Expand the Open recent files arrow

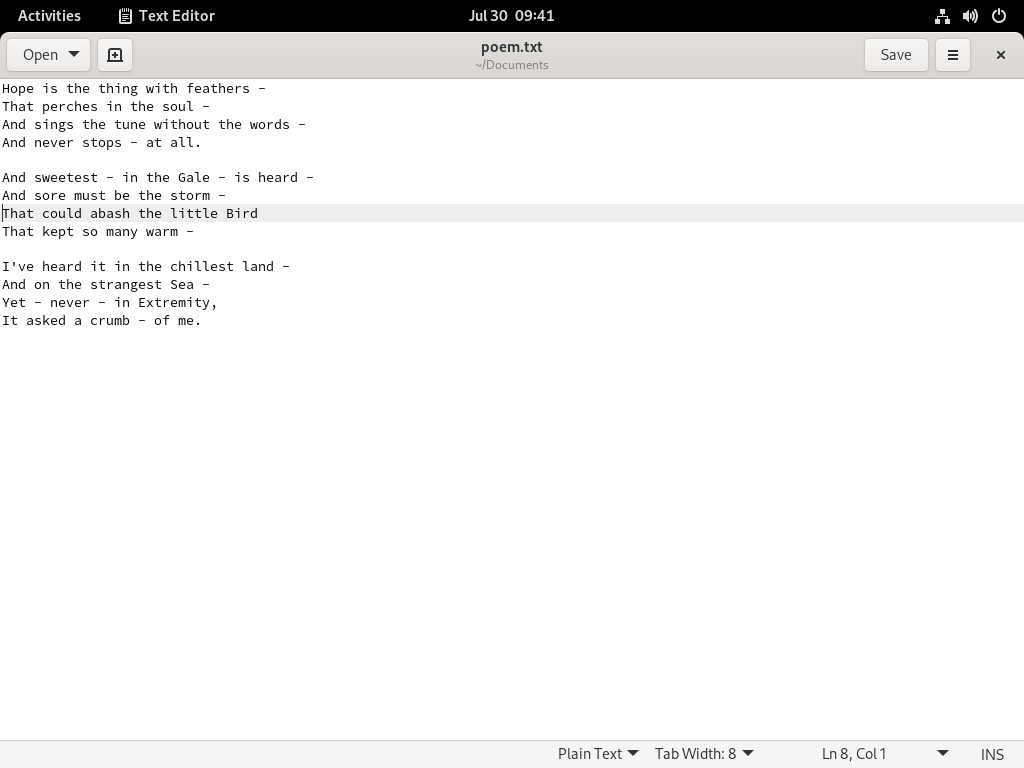coord(74,55)
